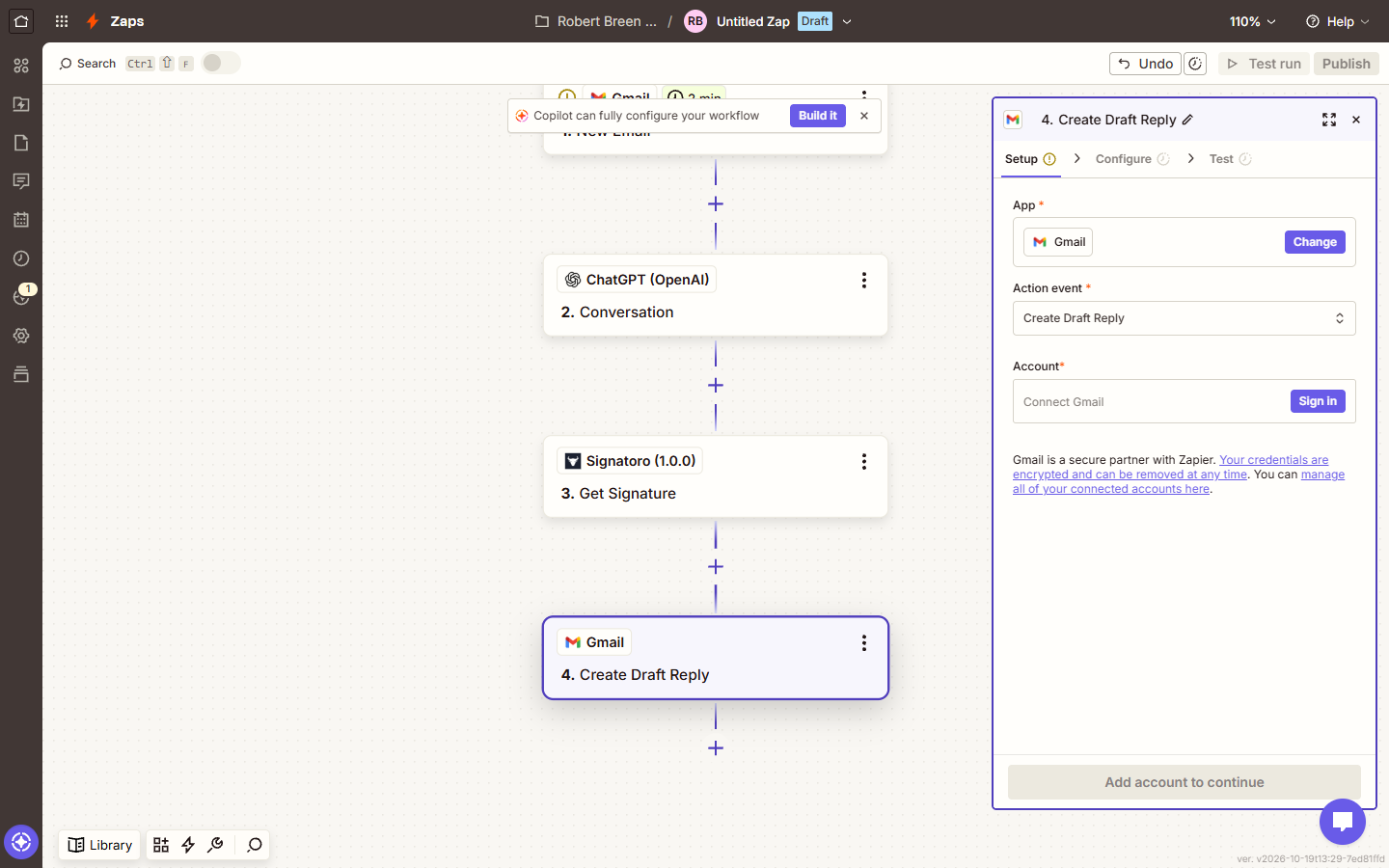The image size is (1389, 868).
Task: Click the magnifier-with-clock icon in bottom toolbar
Action: pyautogui.click(x=214, y=845)
